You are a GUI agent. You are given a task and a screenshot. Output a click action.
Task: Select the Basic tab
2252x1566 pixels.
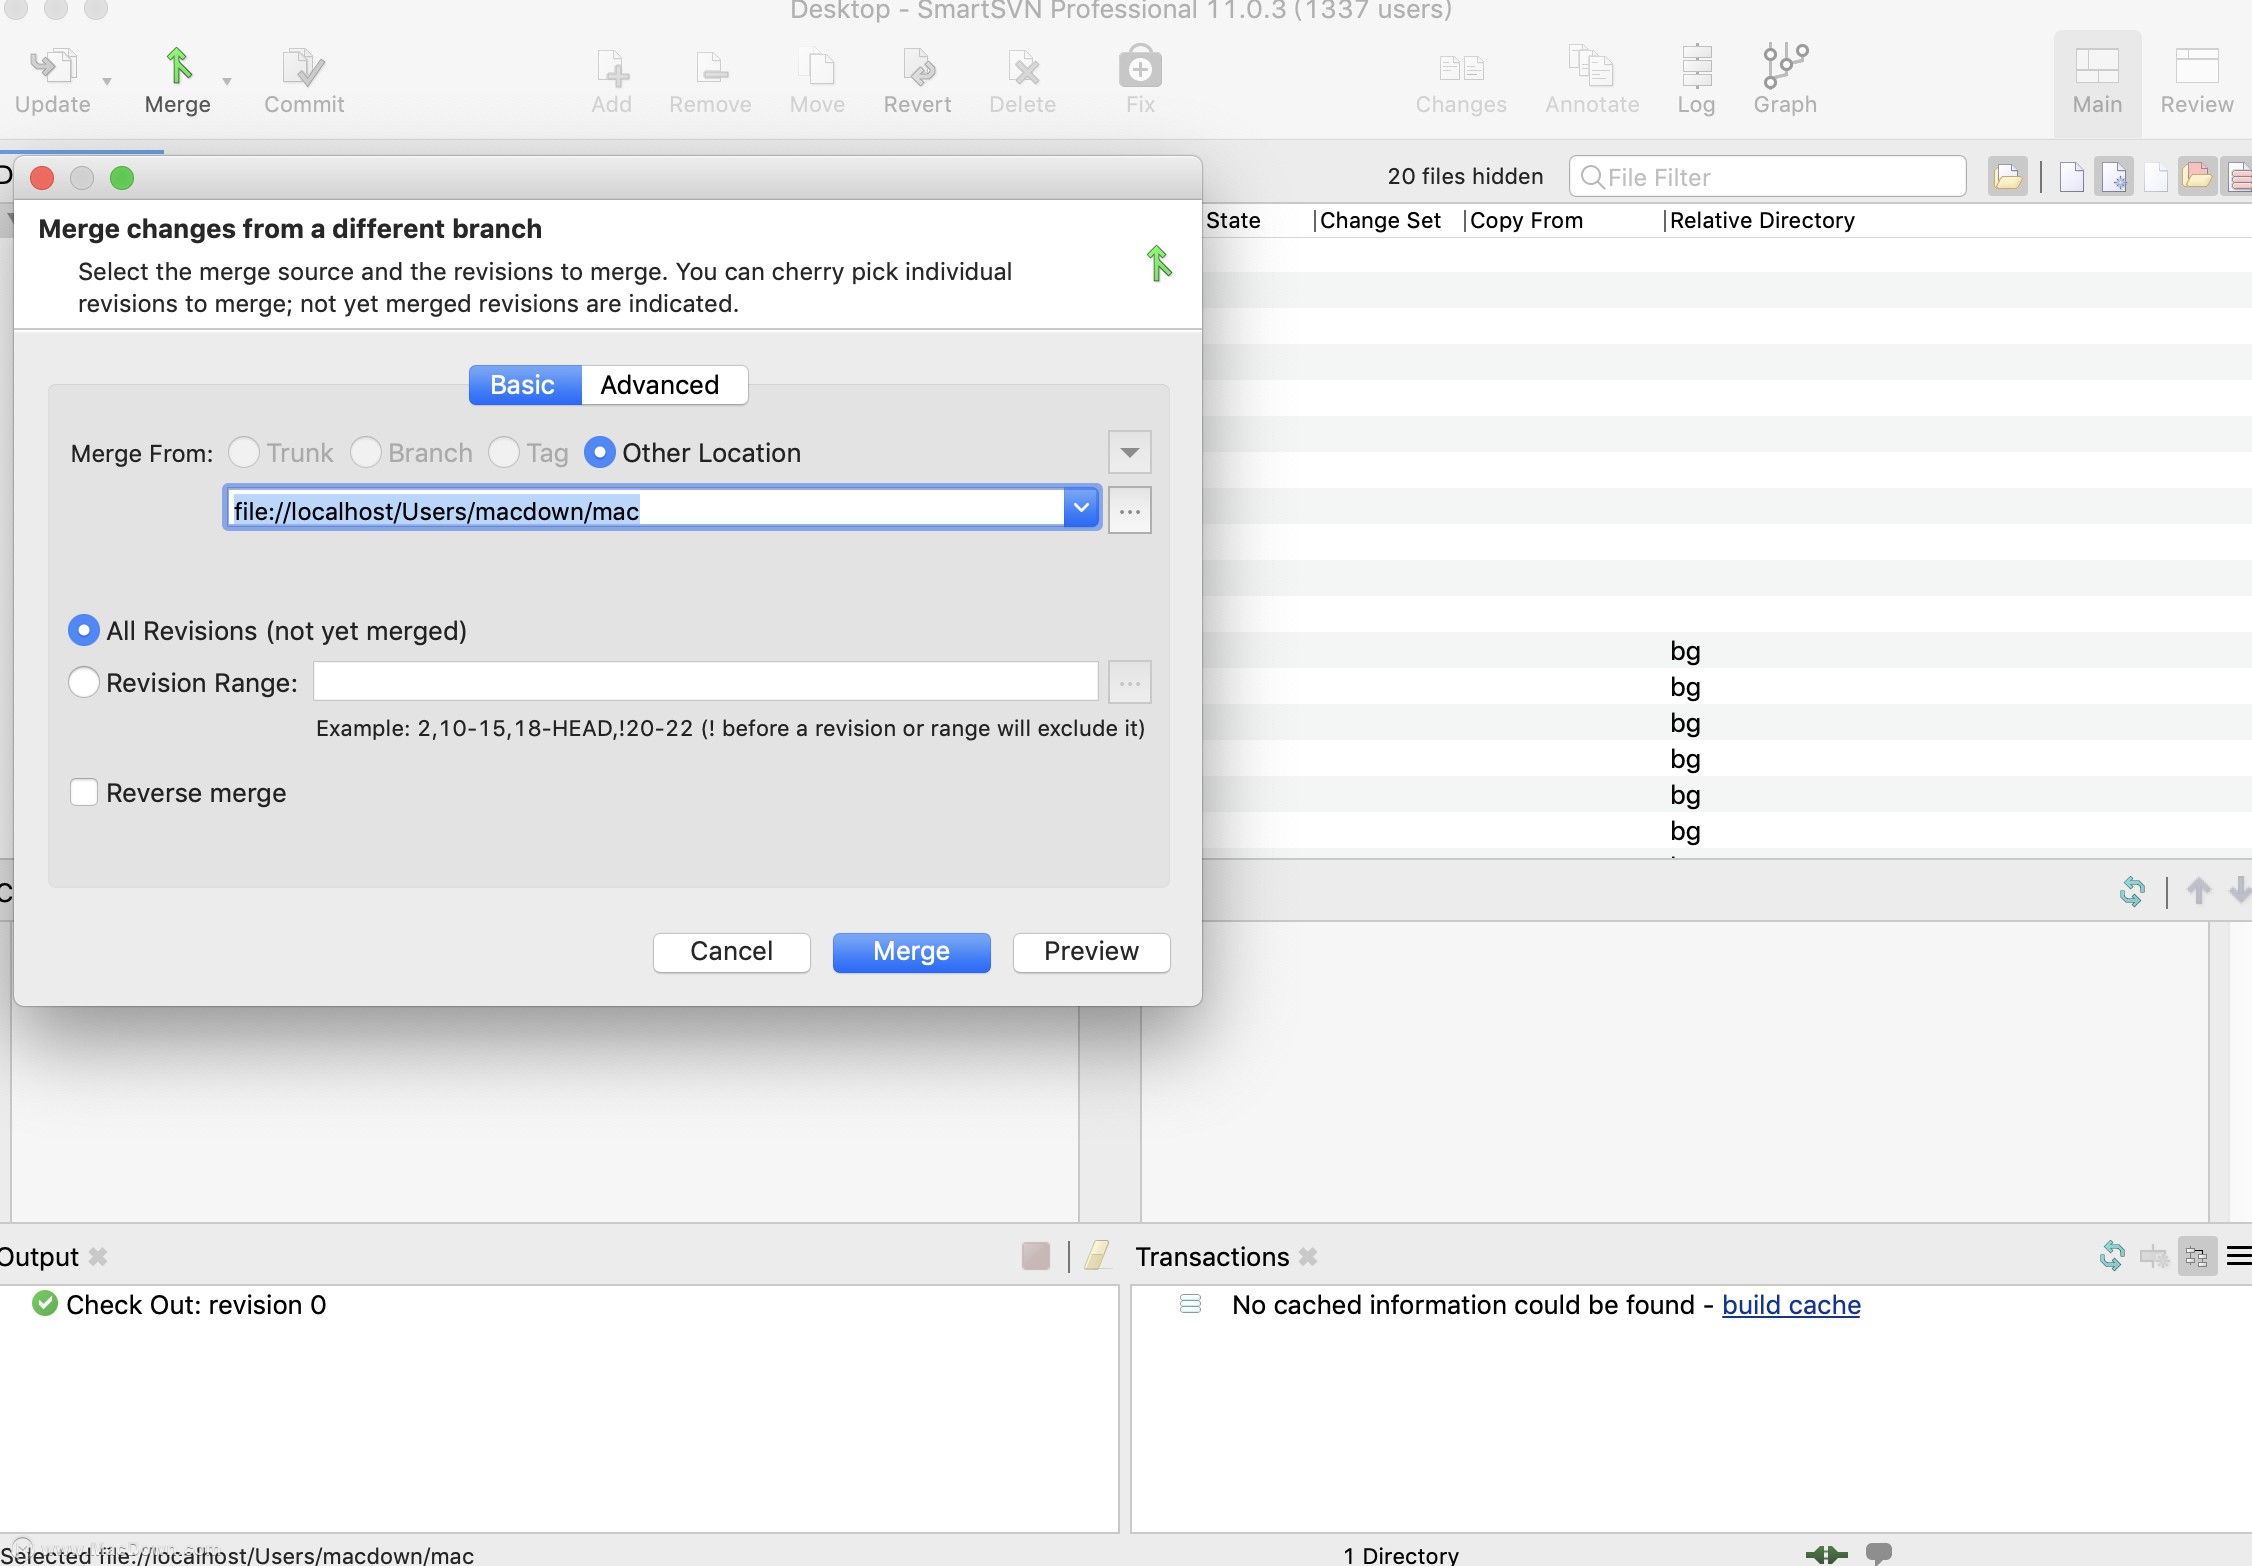point(523,385)
